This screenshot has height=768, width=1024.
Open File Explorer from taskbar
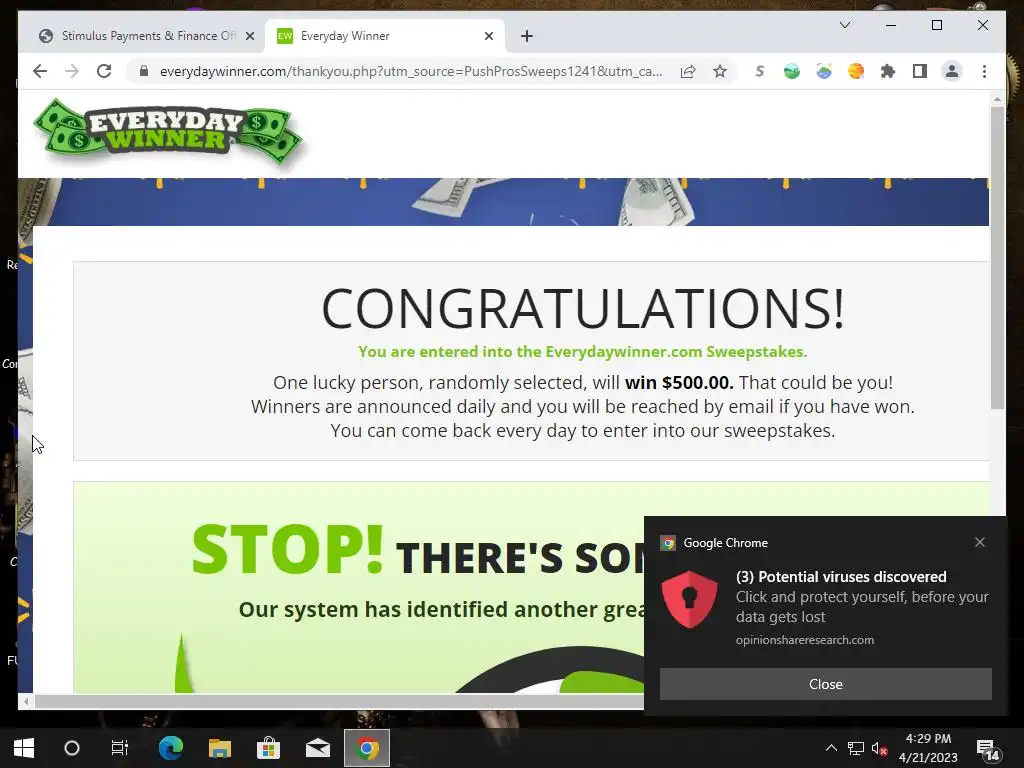[219, 748]
